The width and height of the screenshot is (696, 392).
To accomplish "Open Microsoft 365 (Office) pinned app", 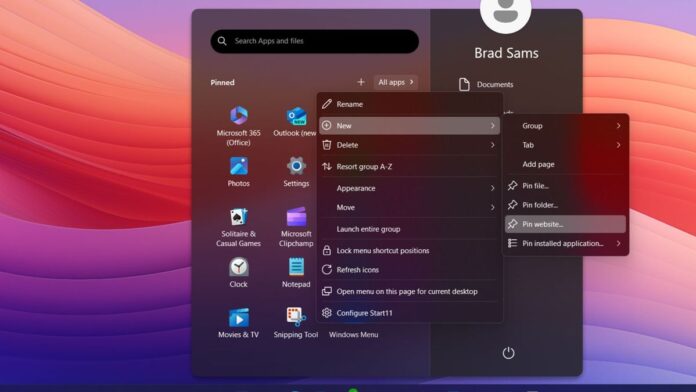I will pos(238,125).
